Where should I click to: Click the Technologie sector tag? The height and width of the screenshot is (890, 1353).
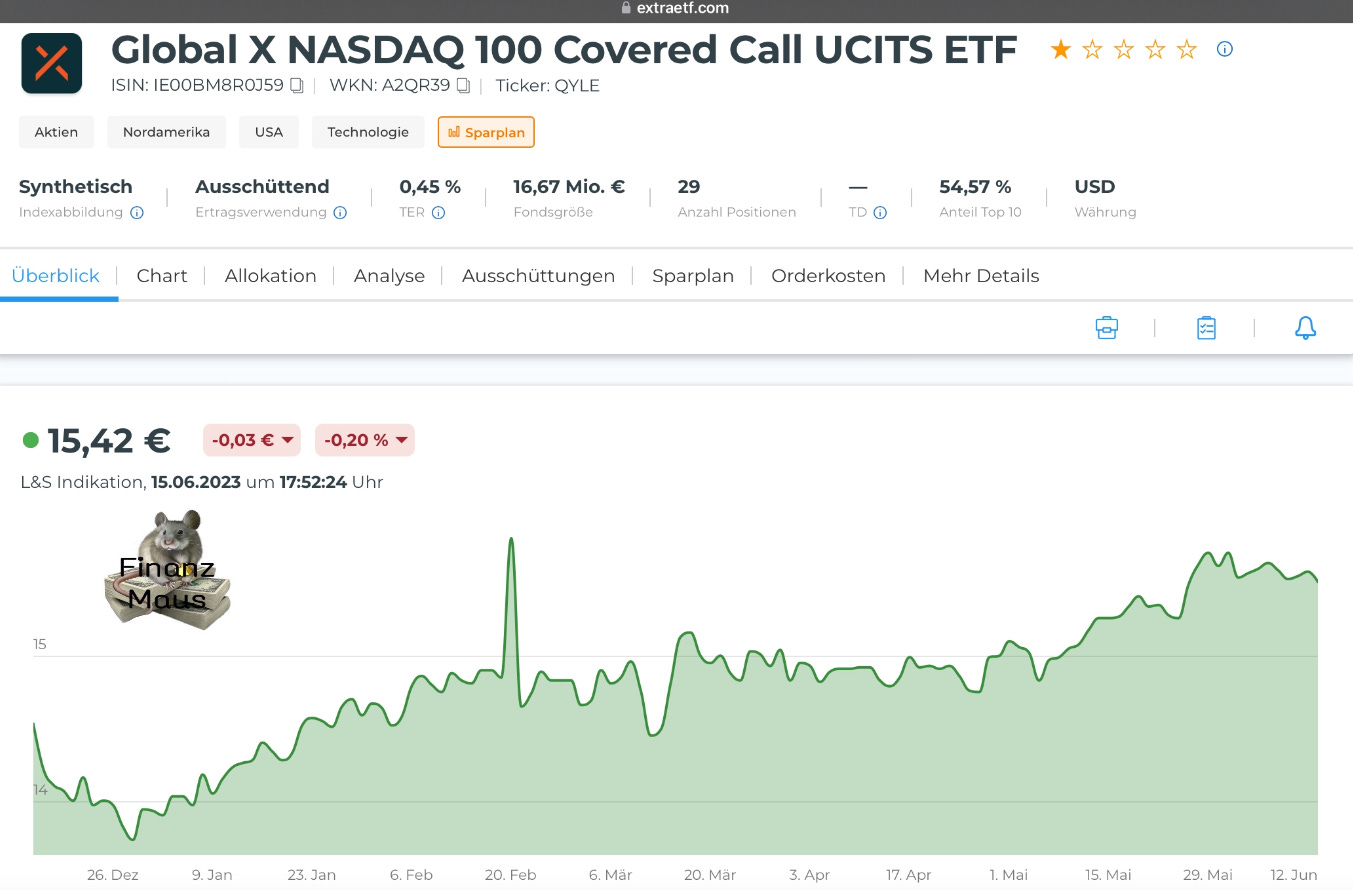(x=368, y=132)
